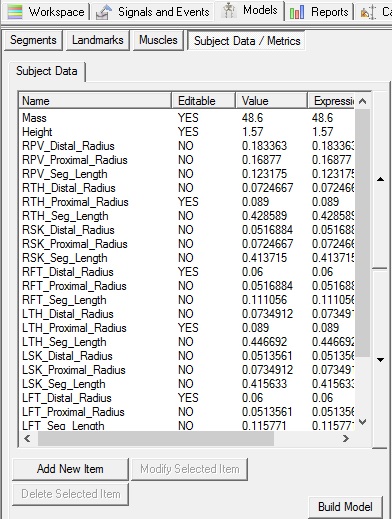Select the Mass row
Screen dimensions: 392x519
[187, 118]
